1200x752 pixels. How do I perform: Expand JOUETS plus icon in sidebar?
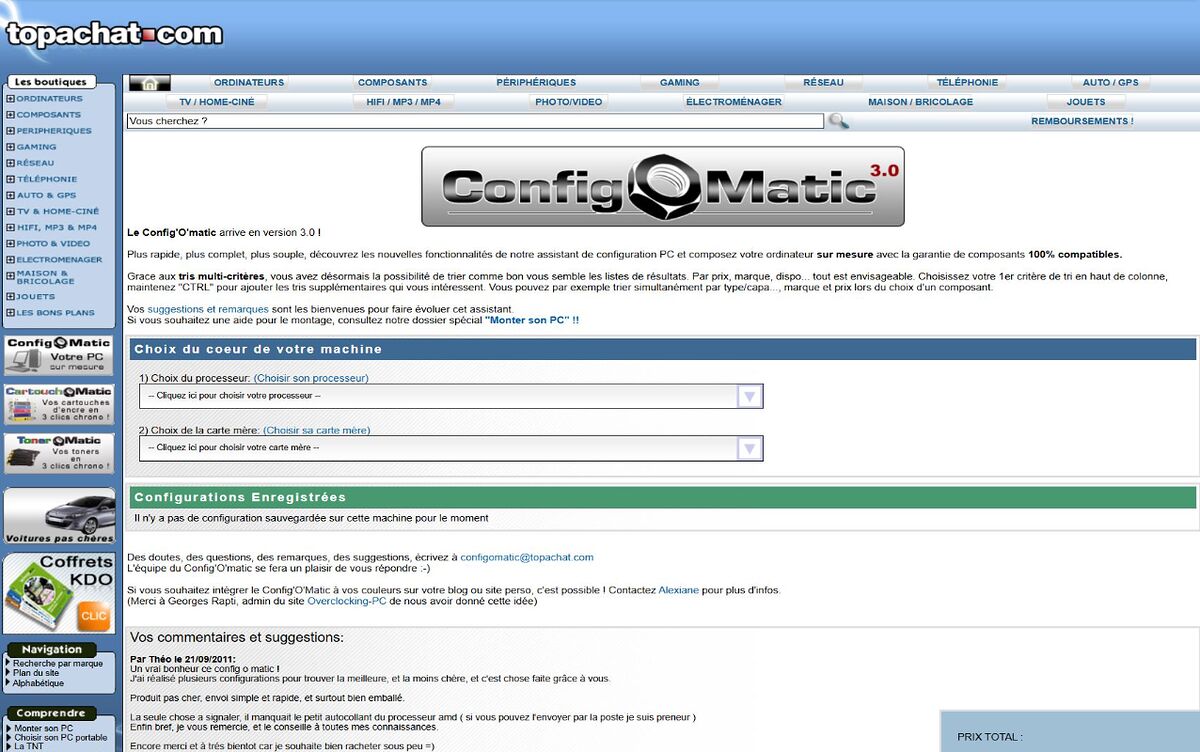click(10, 297)
